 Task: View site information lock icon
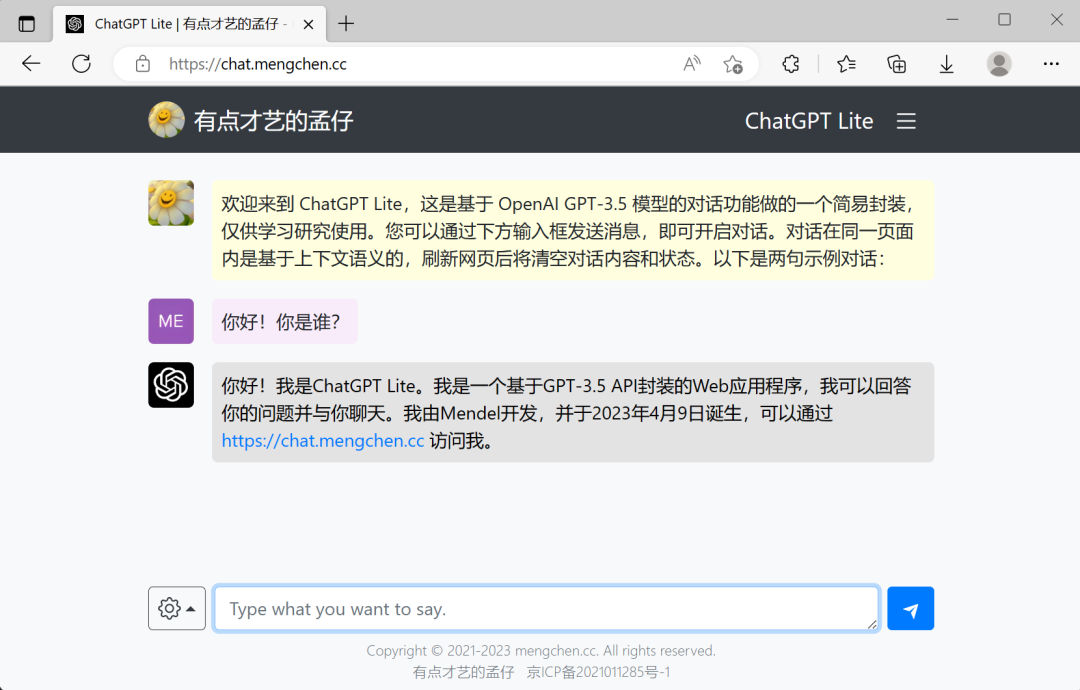tap(143, 64)
